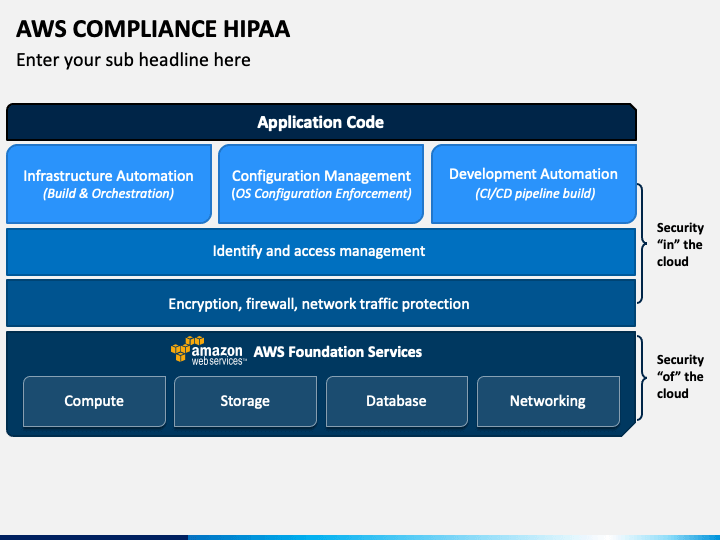Click the amazon web services logo

208,351
